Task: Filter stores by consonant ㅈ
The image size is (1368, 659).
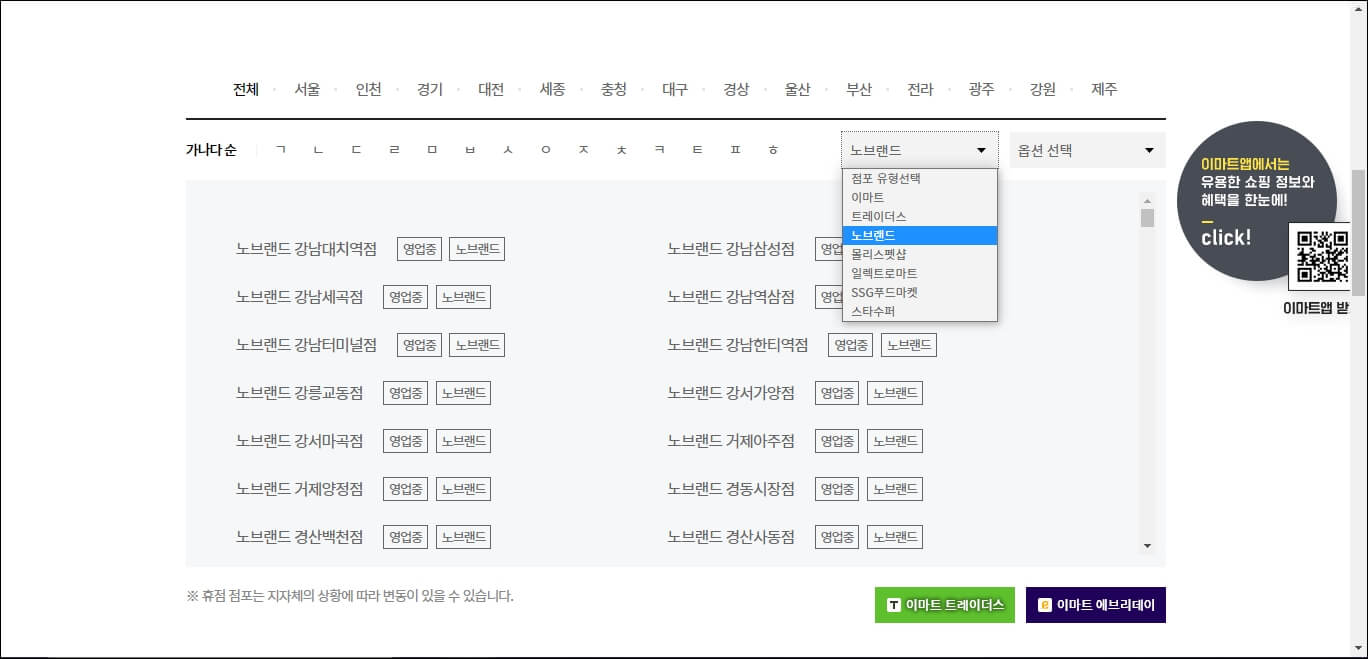Action: pyautogui.click(x=583, y=150)
